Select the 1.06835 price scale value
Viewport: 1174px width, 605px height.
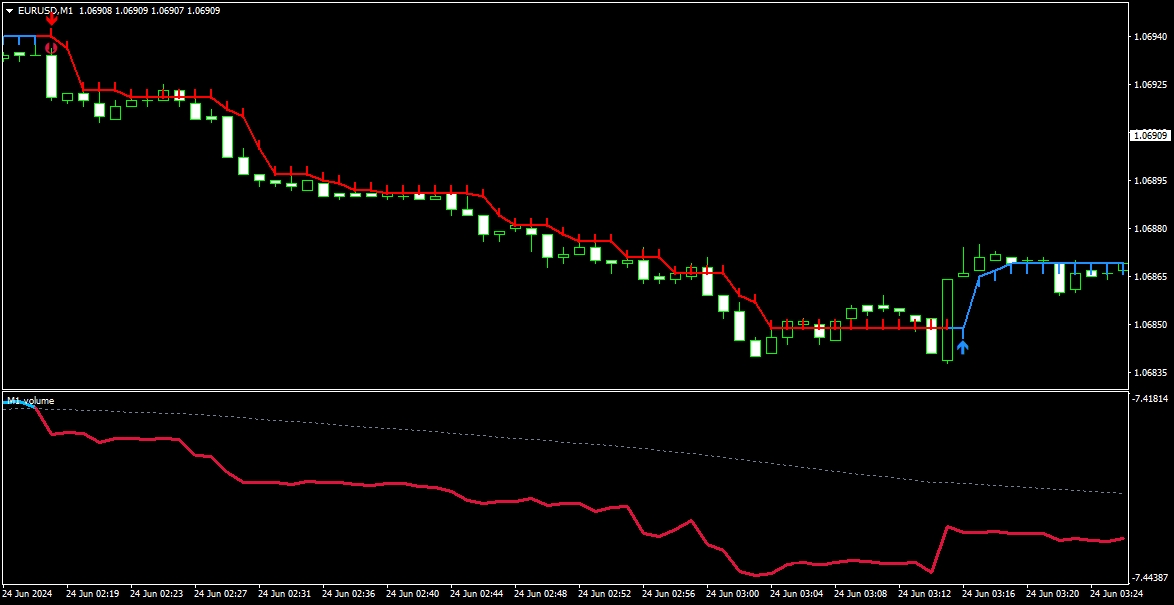(x=1151, y=372)
